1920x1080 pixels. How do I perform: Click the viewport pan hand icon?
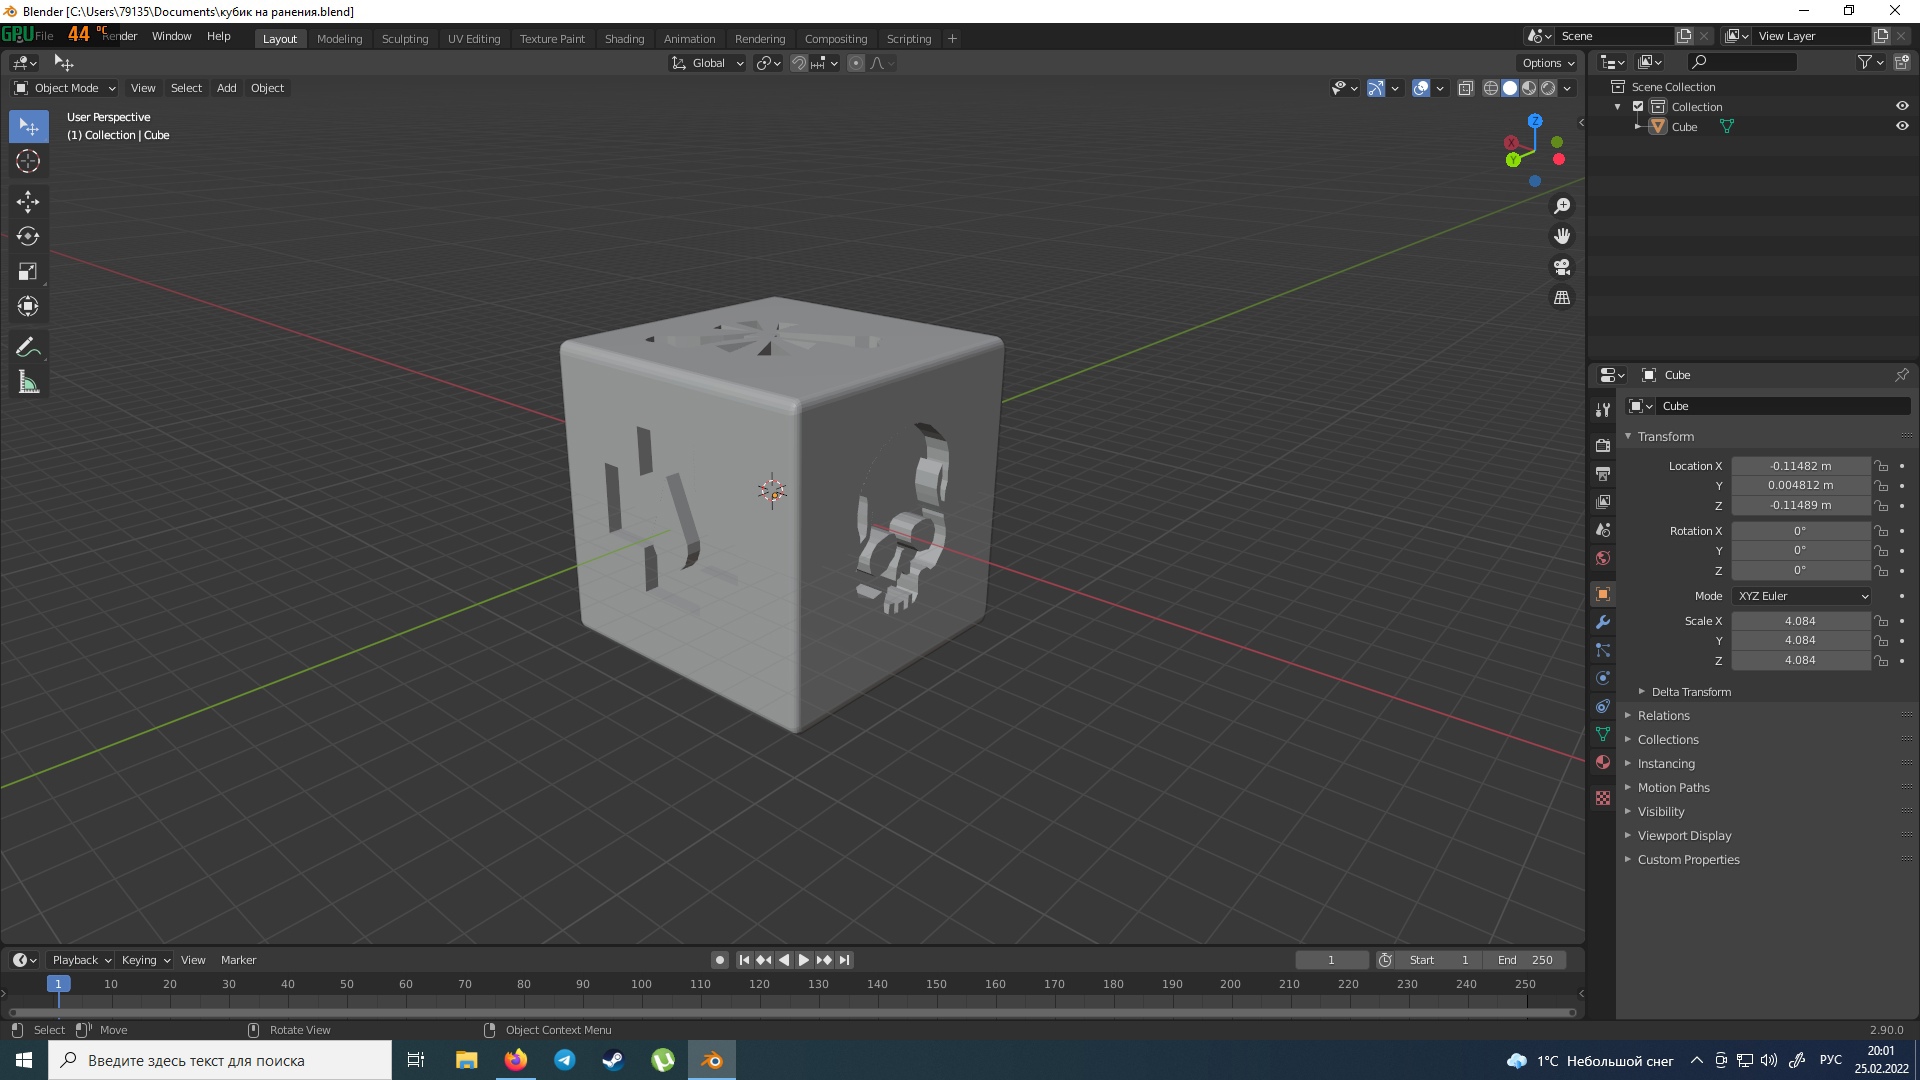pos(1562,236)
